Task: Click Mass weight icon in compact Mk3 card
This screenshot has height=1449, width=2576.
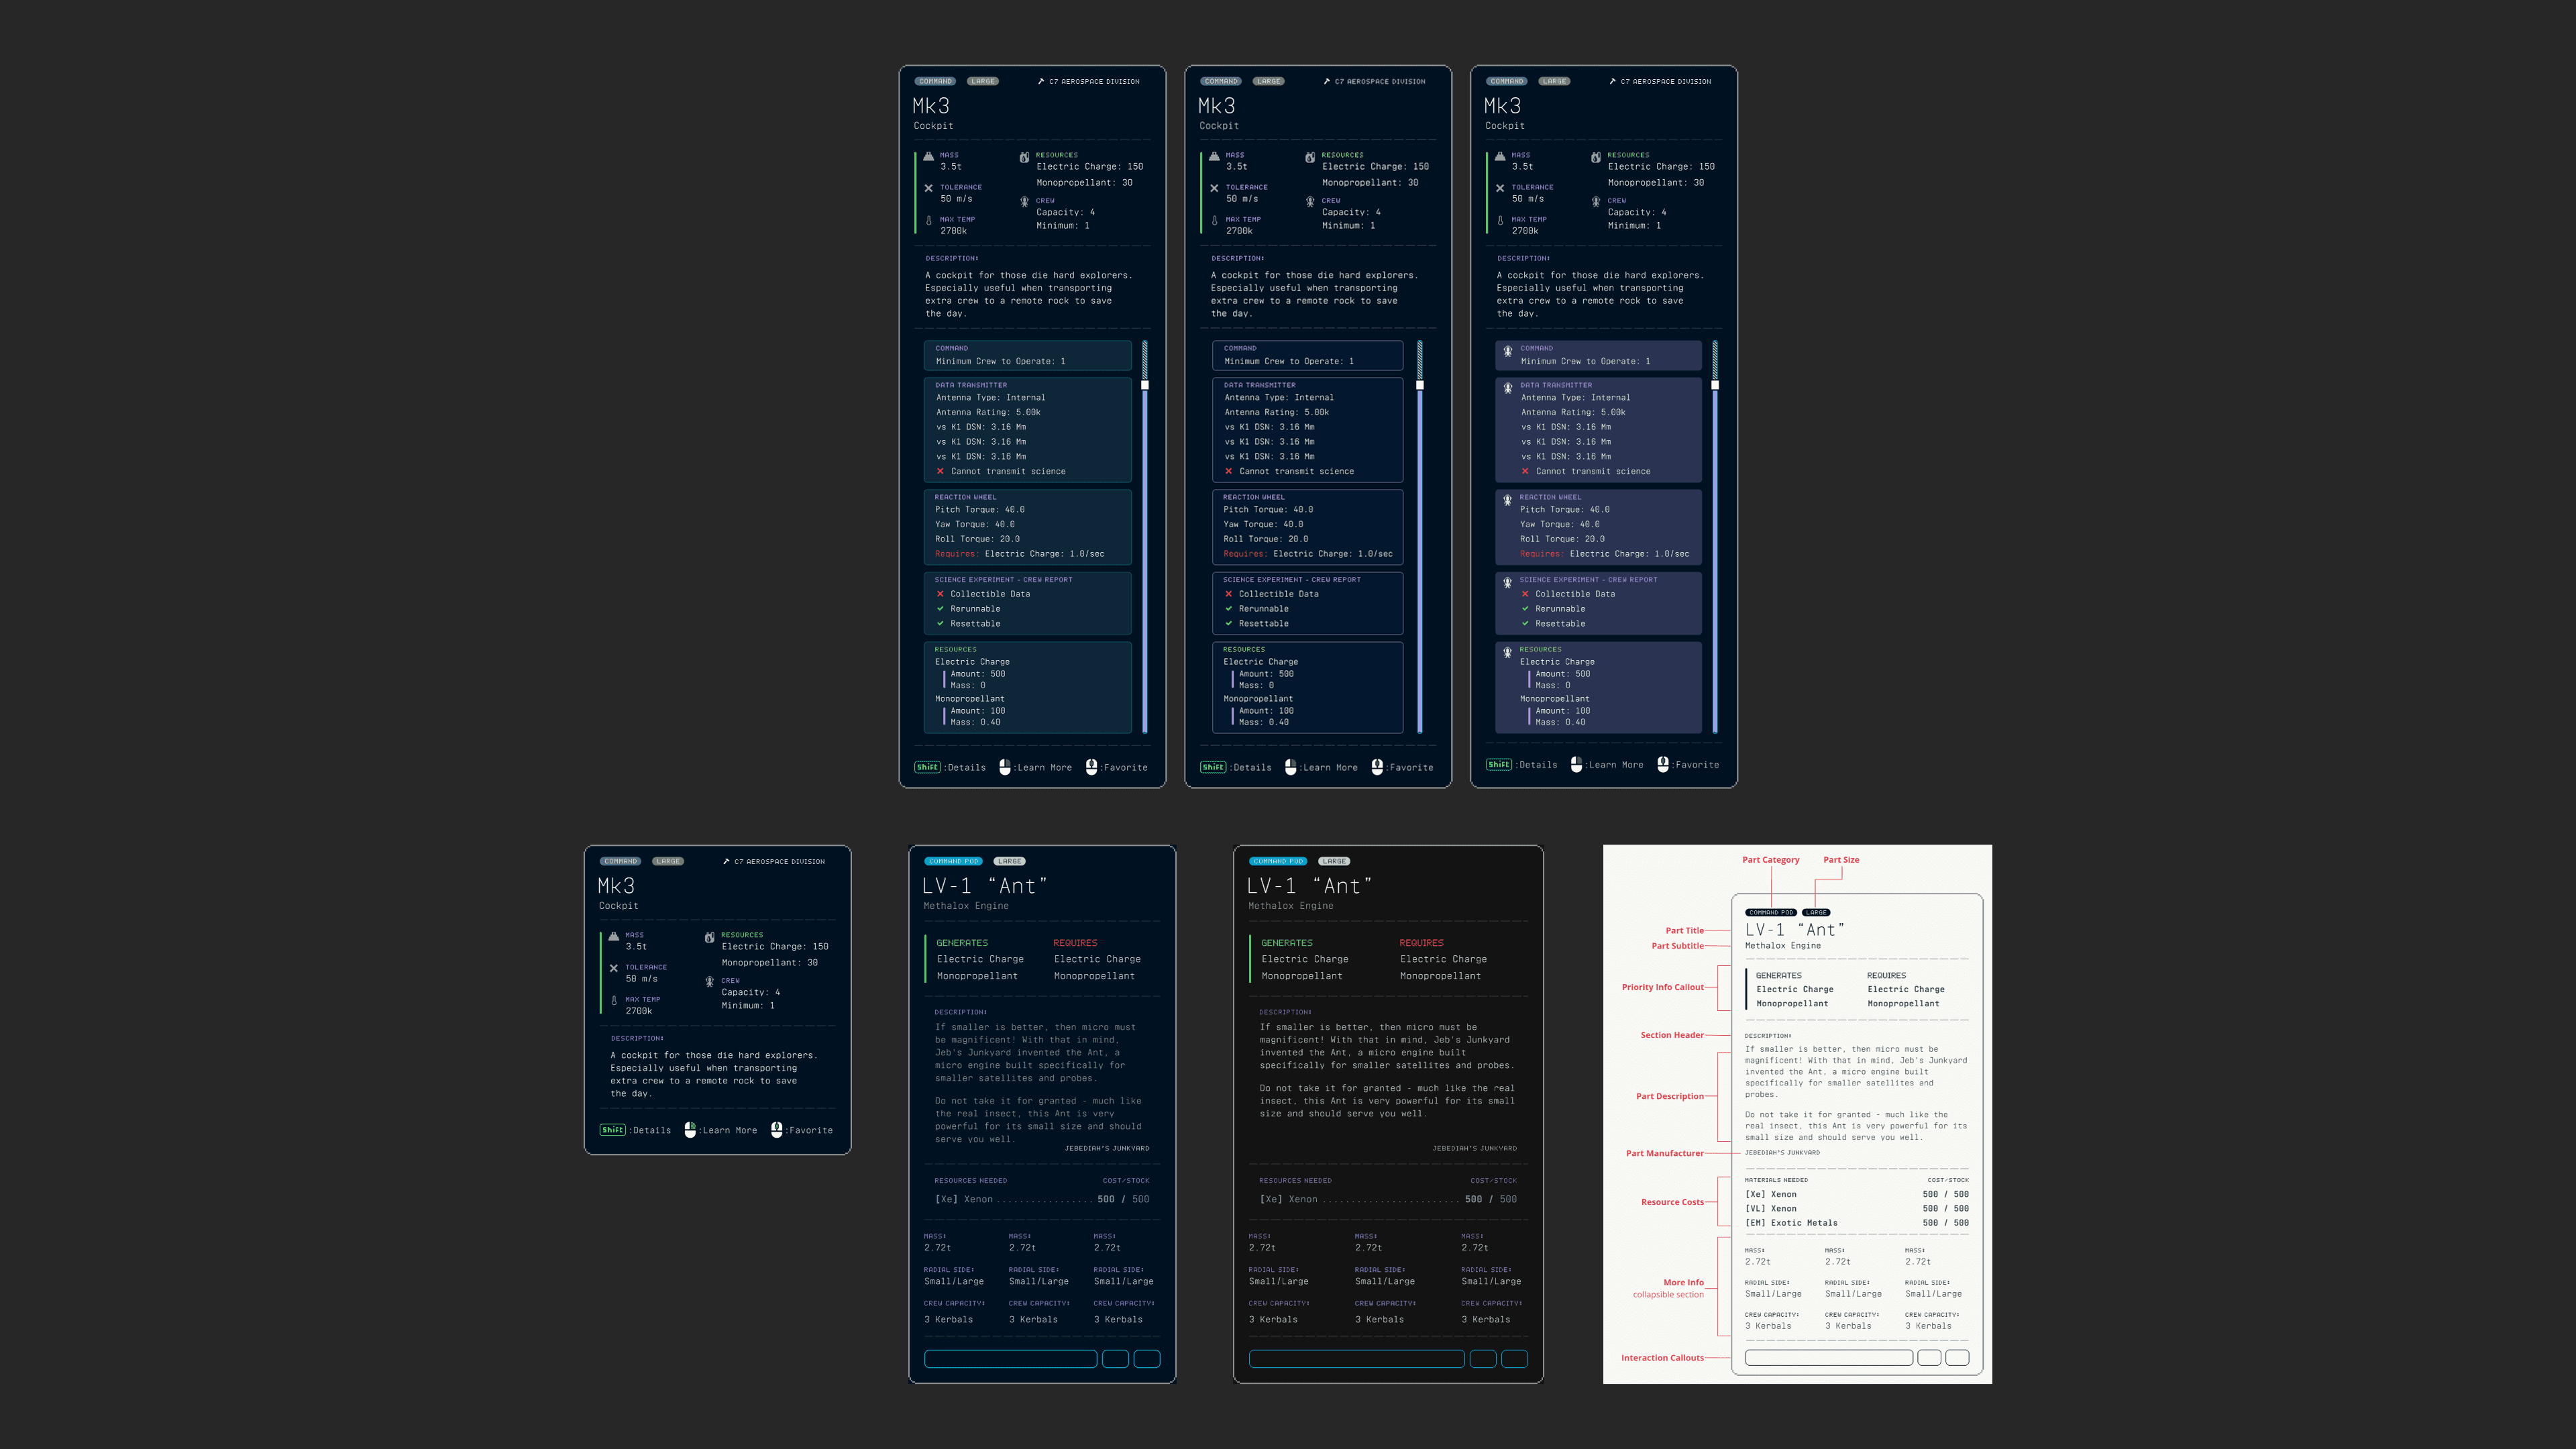Action: pos(613,937)
